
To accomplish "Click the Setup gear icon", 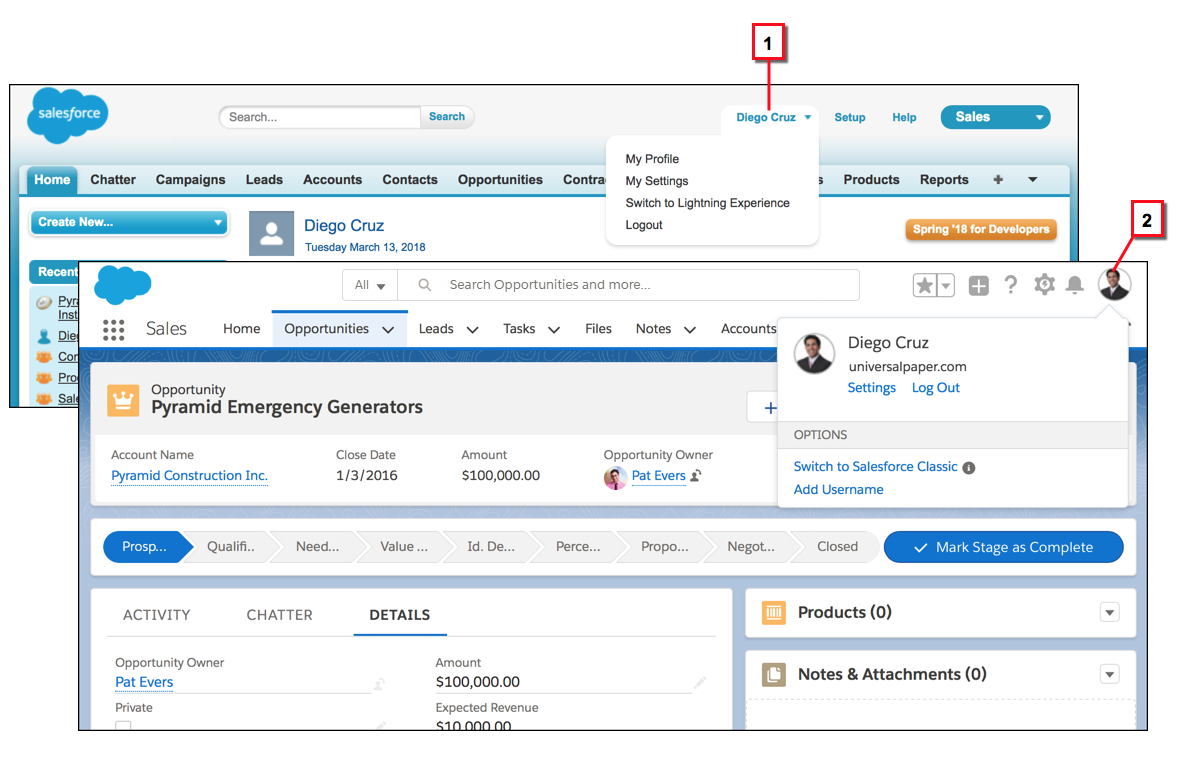I will click(1044, 284).
